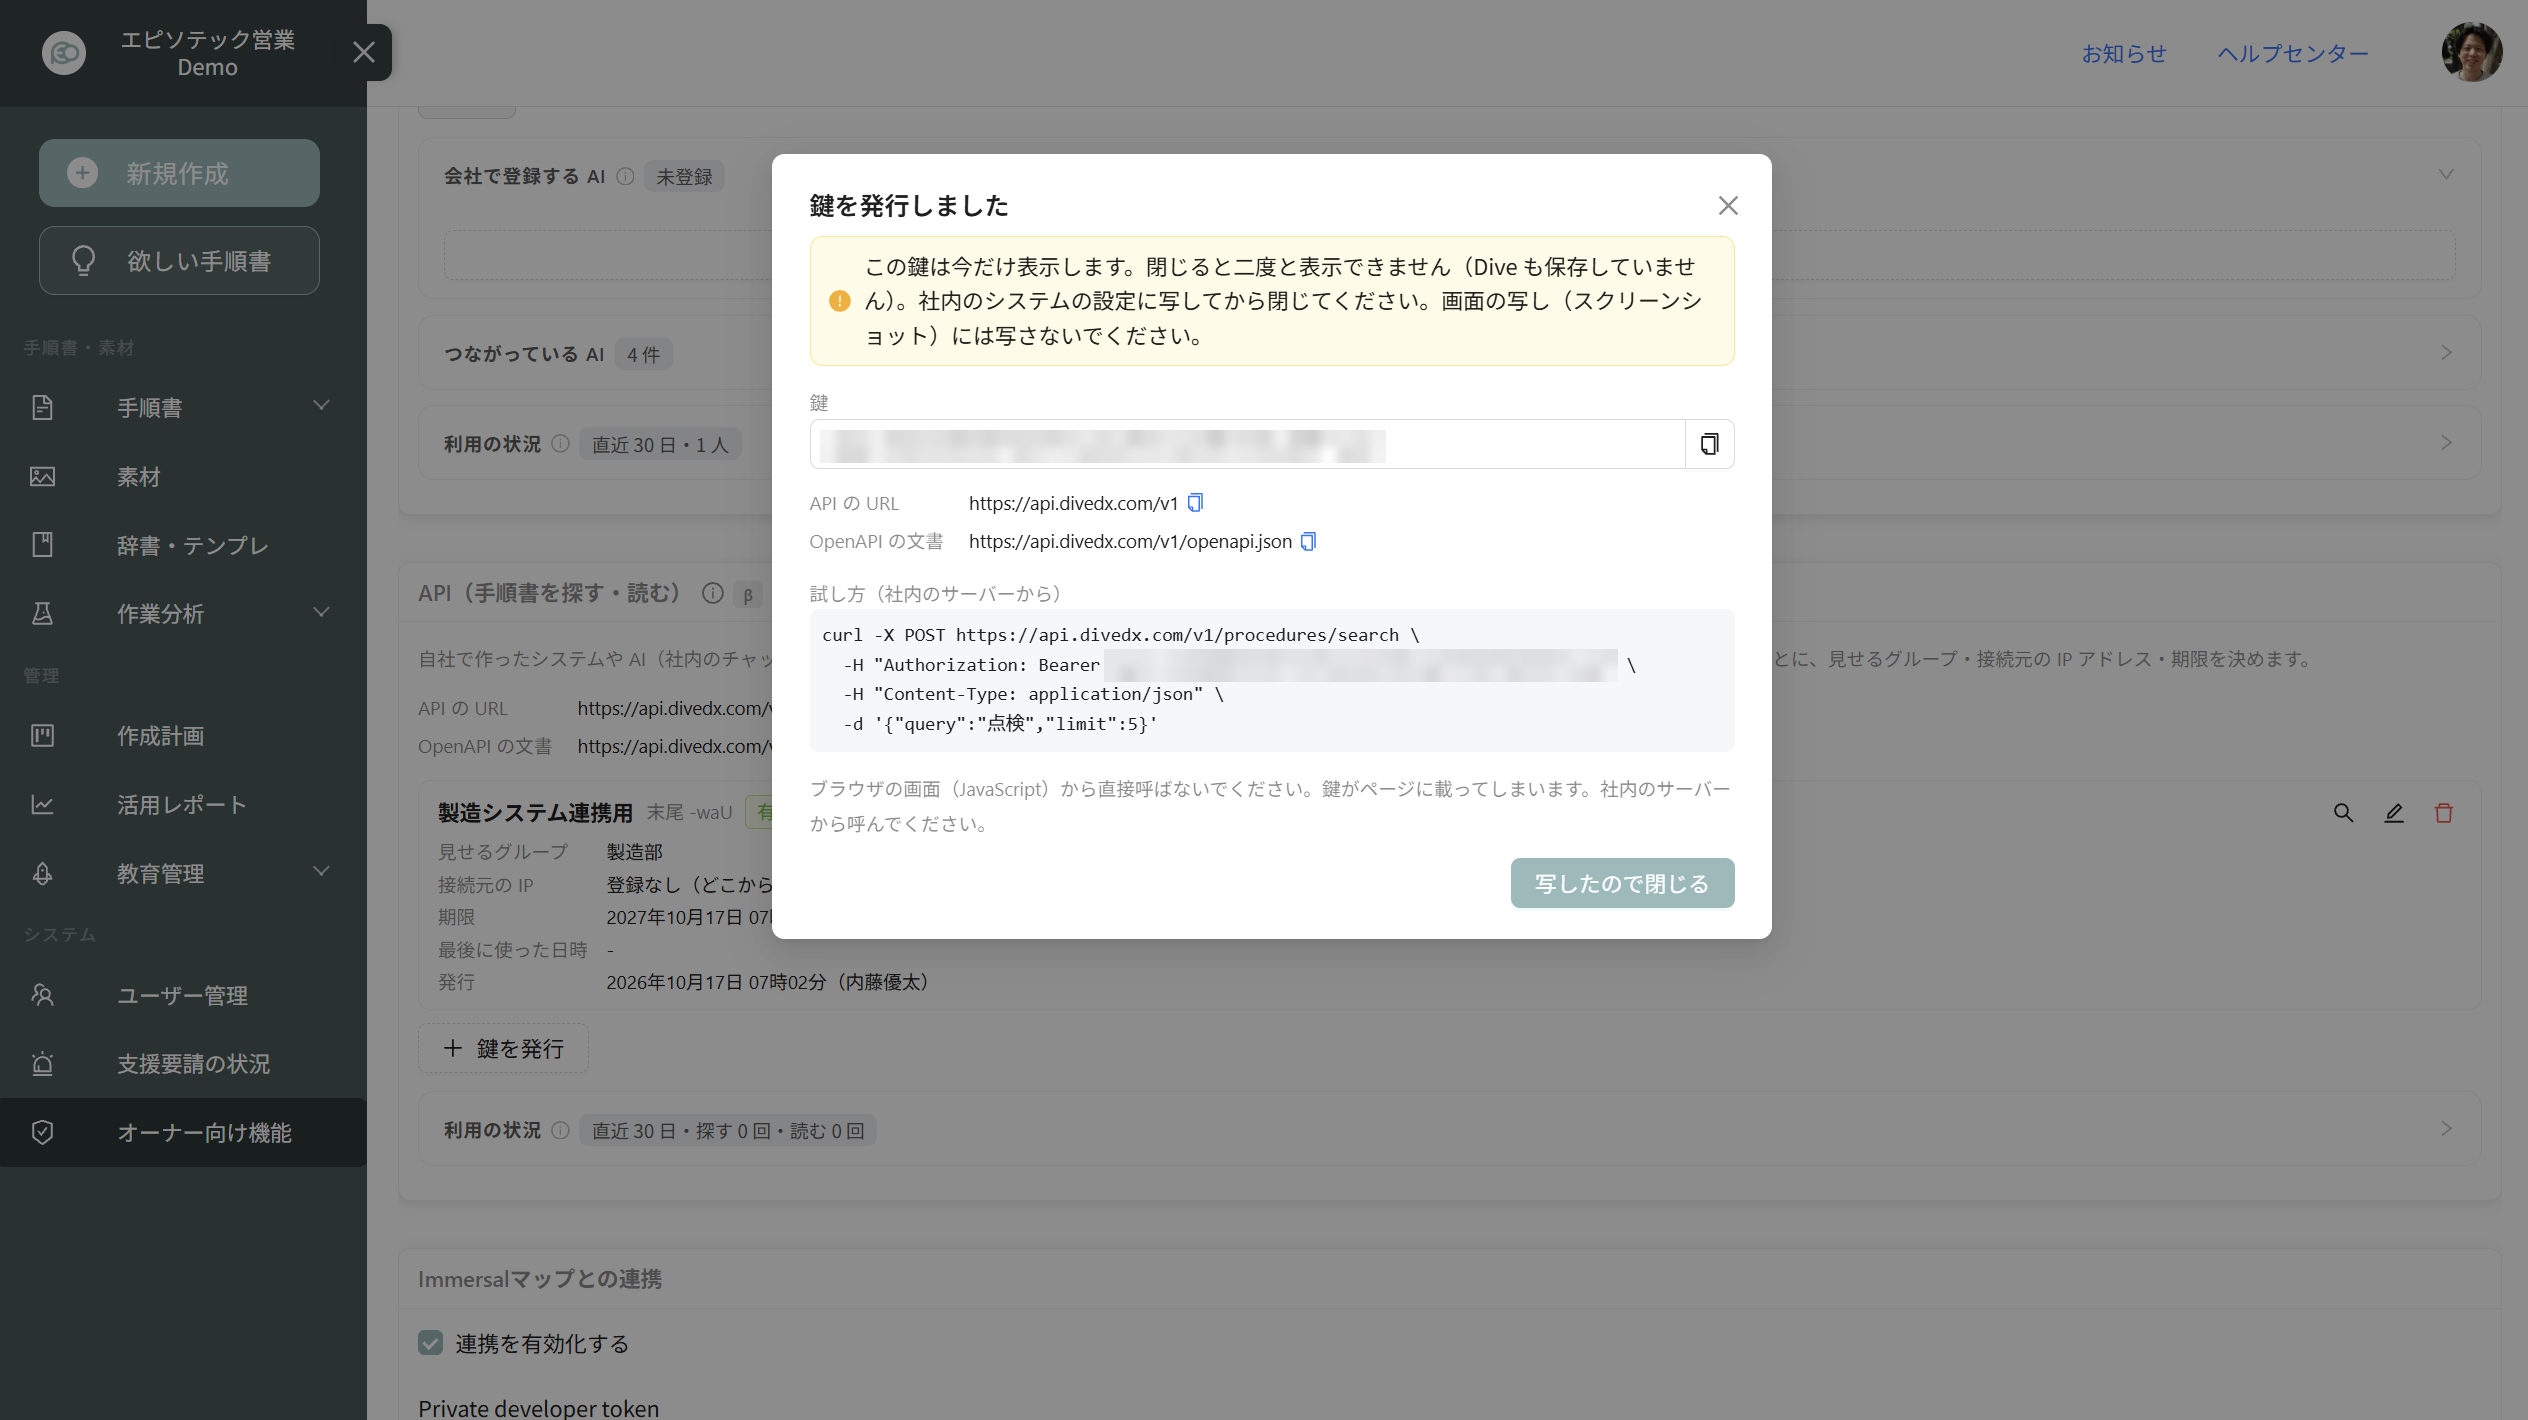Open 手順書 in the sidebar
The image size is (2528, 1420).
(150, 407)
